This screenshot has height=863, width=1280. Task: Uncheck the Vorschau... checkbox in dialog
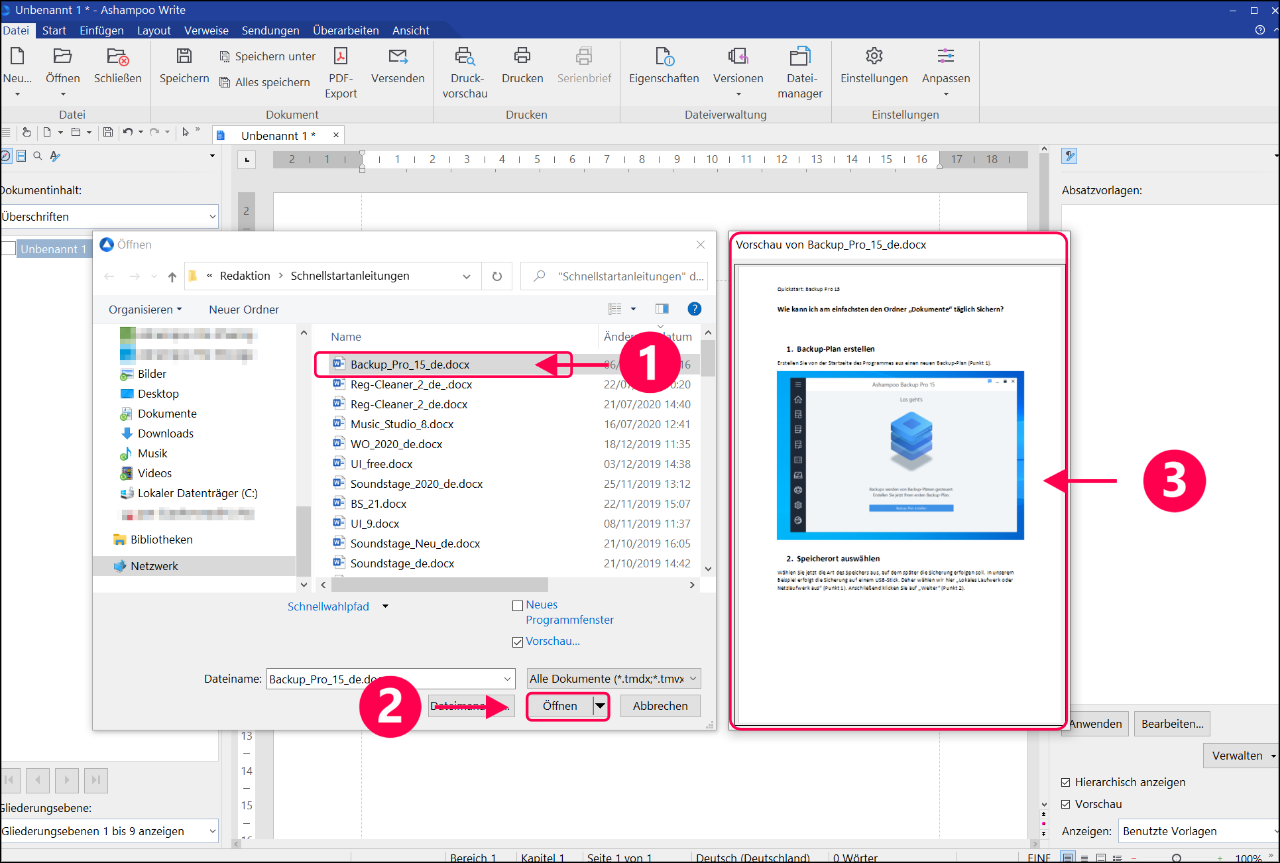(517, 642)
